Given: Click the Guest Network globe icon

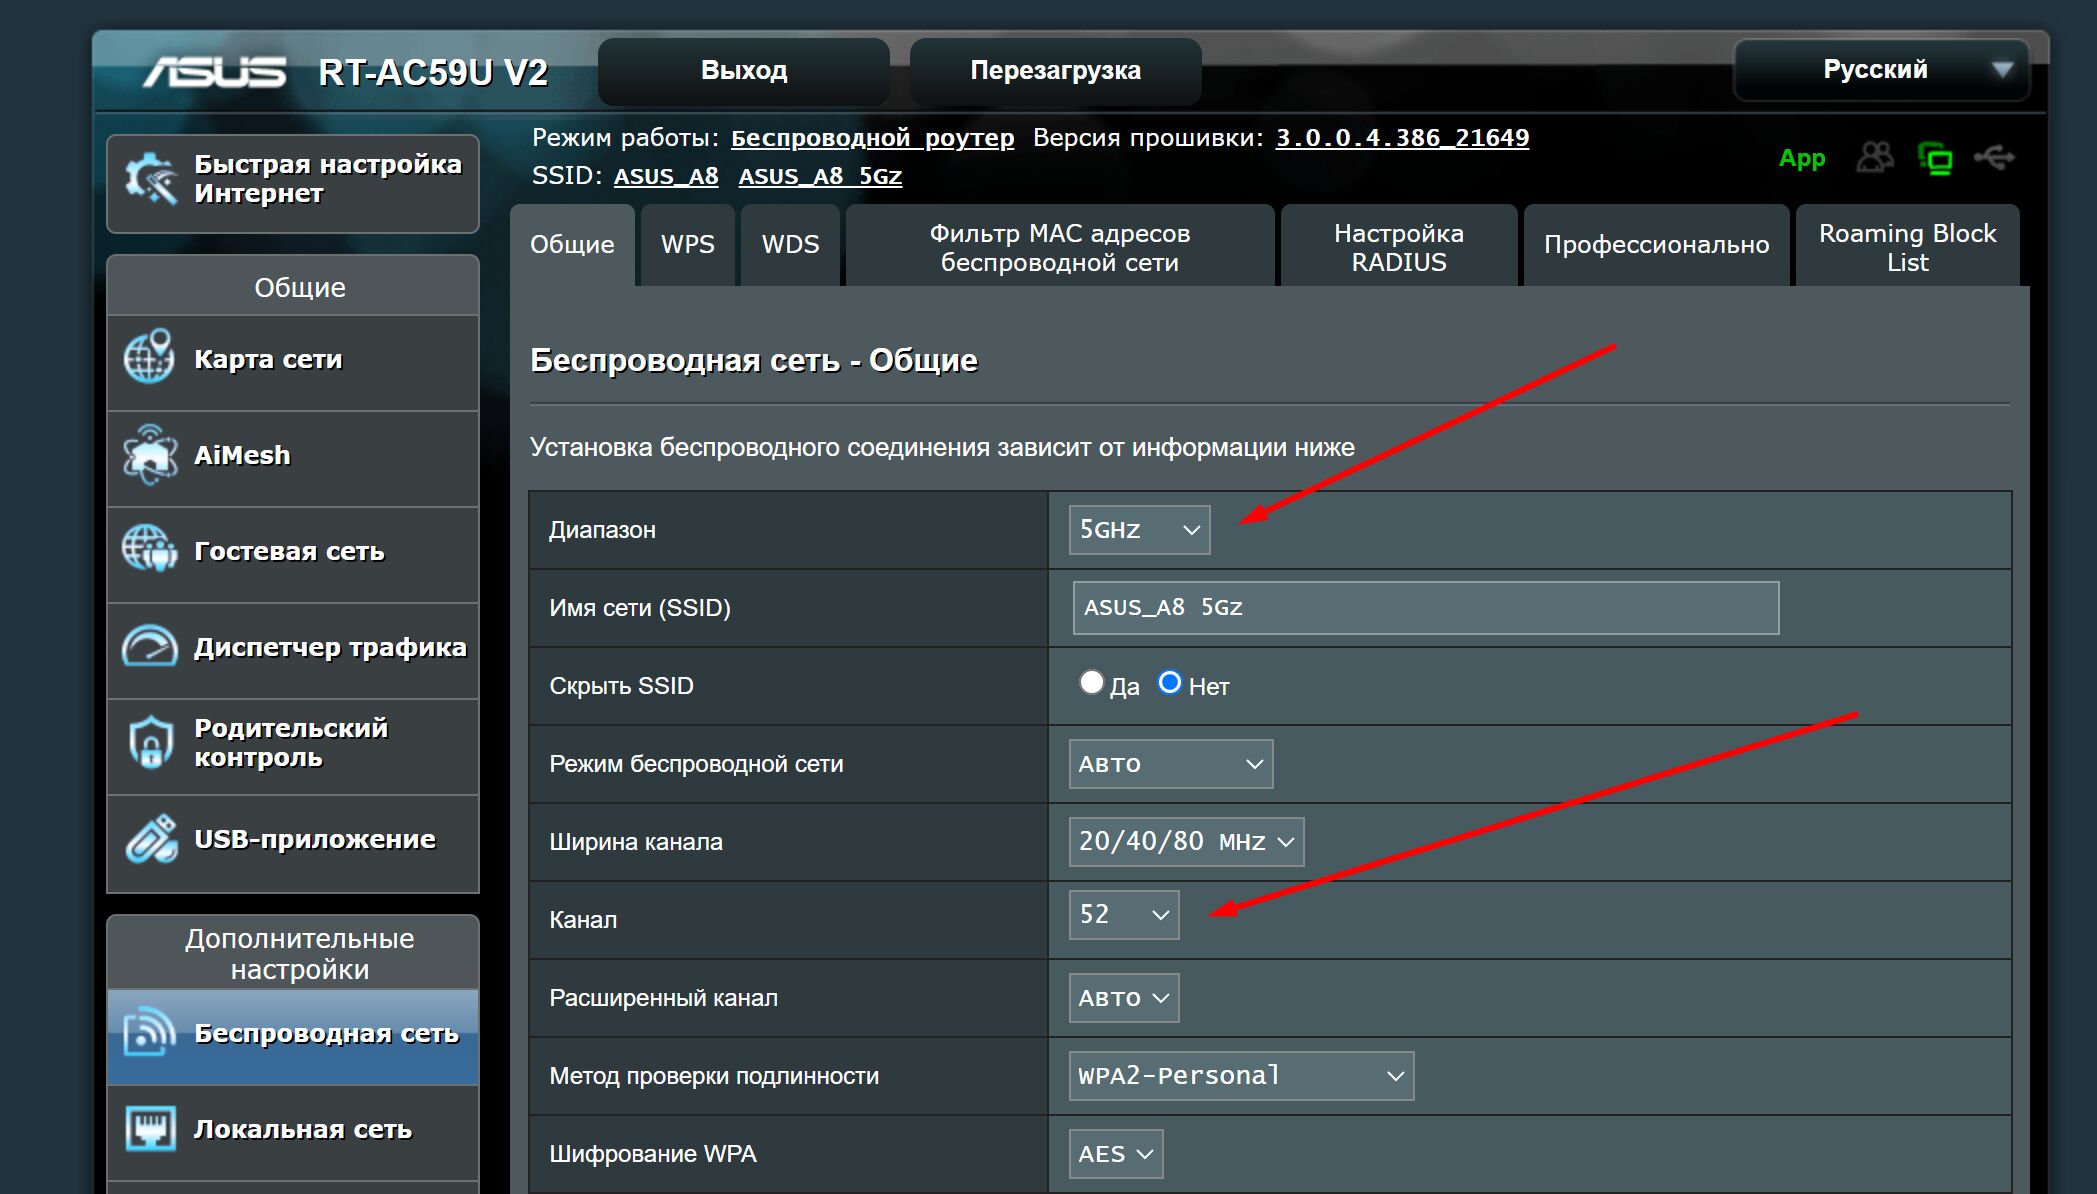Looking at the screenshot, I should point(149,550).
